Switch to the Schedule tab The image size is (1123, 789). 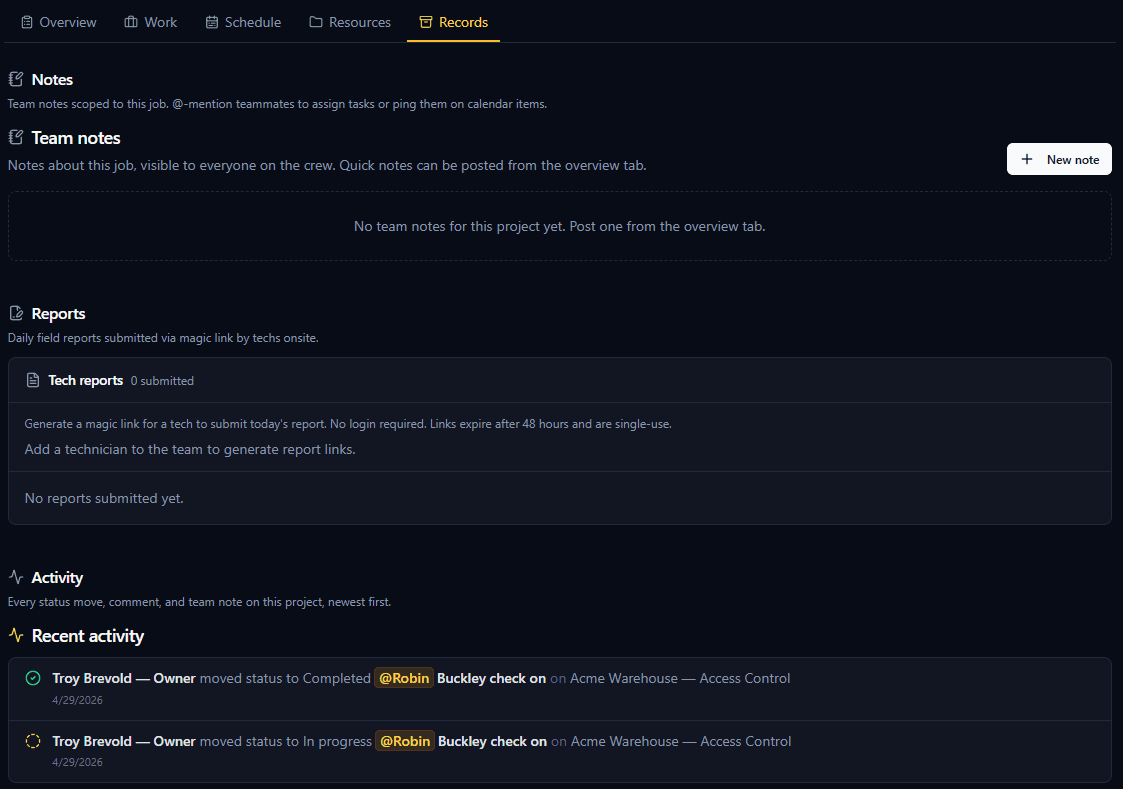coord(244,22)
